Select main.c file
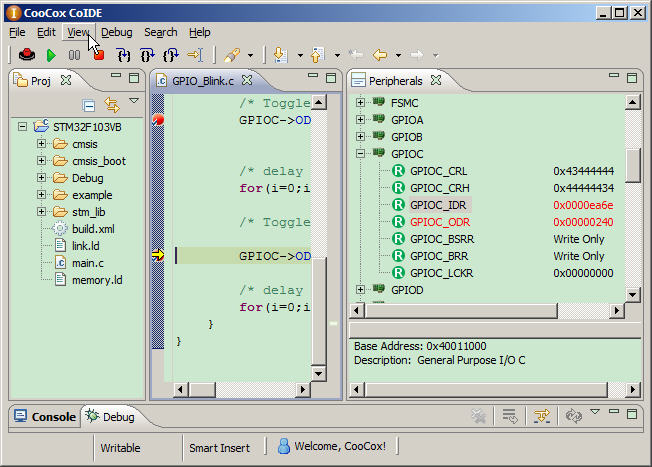This screenshot has height=467, width=652. tap(88, 263)
